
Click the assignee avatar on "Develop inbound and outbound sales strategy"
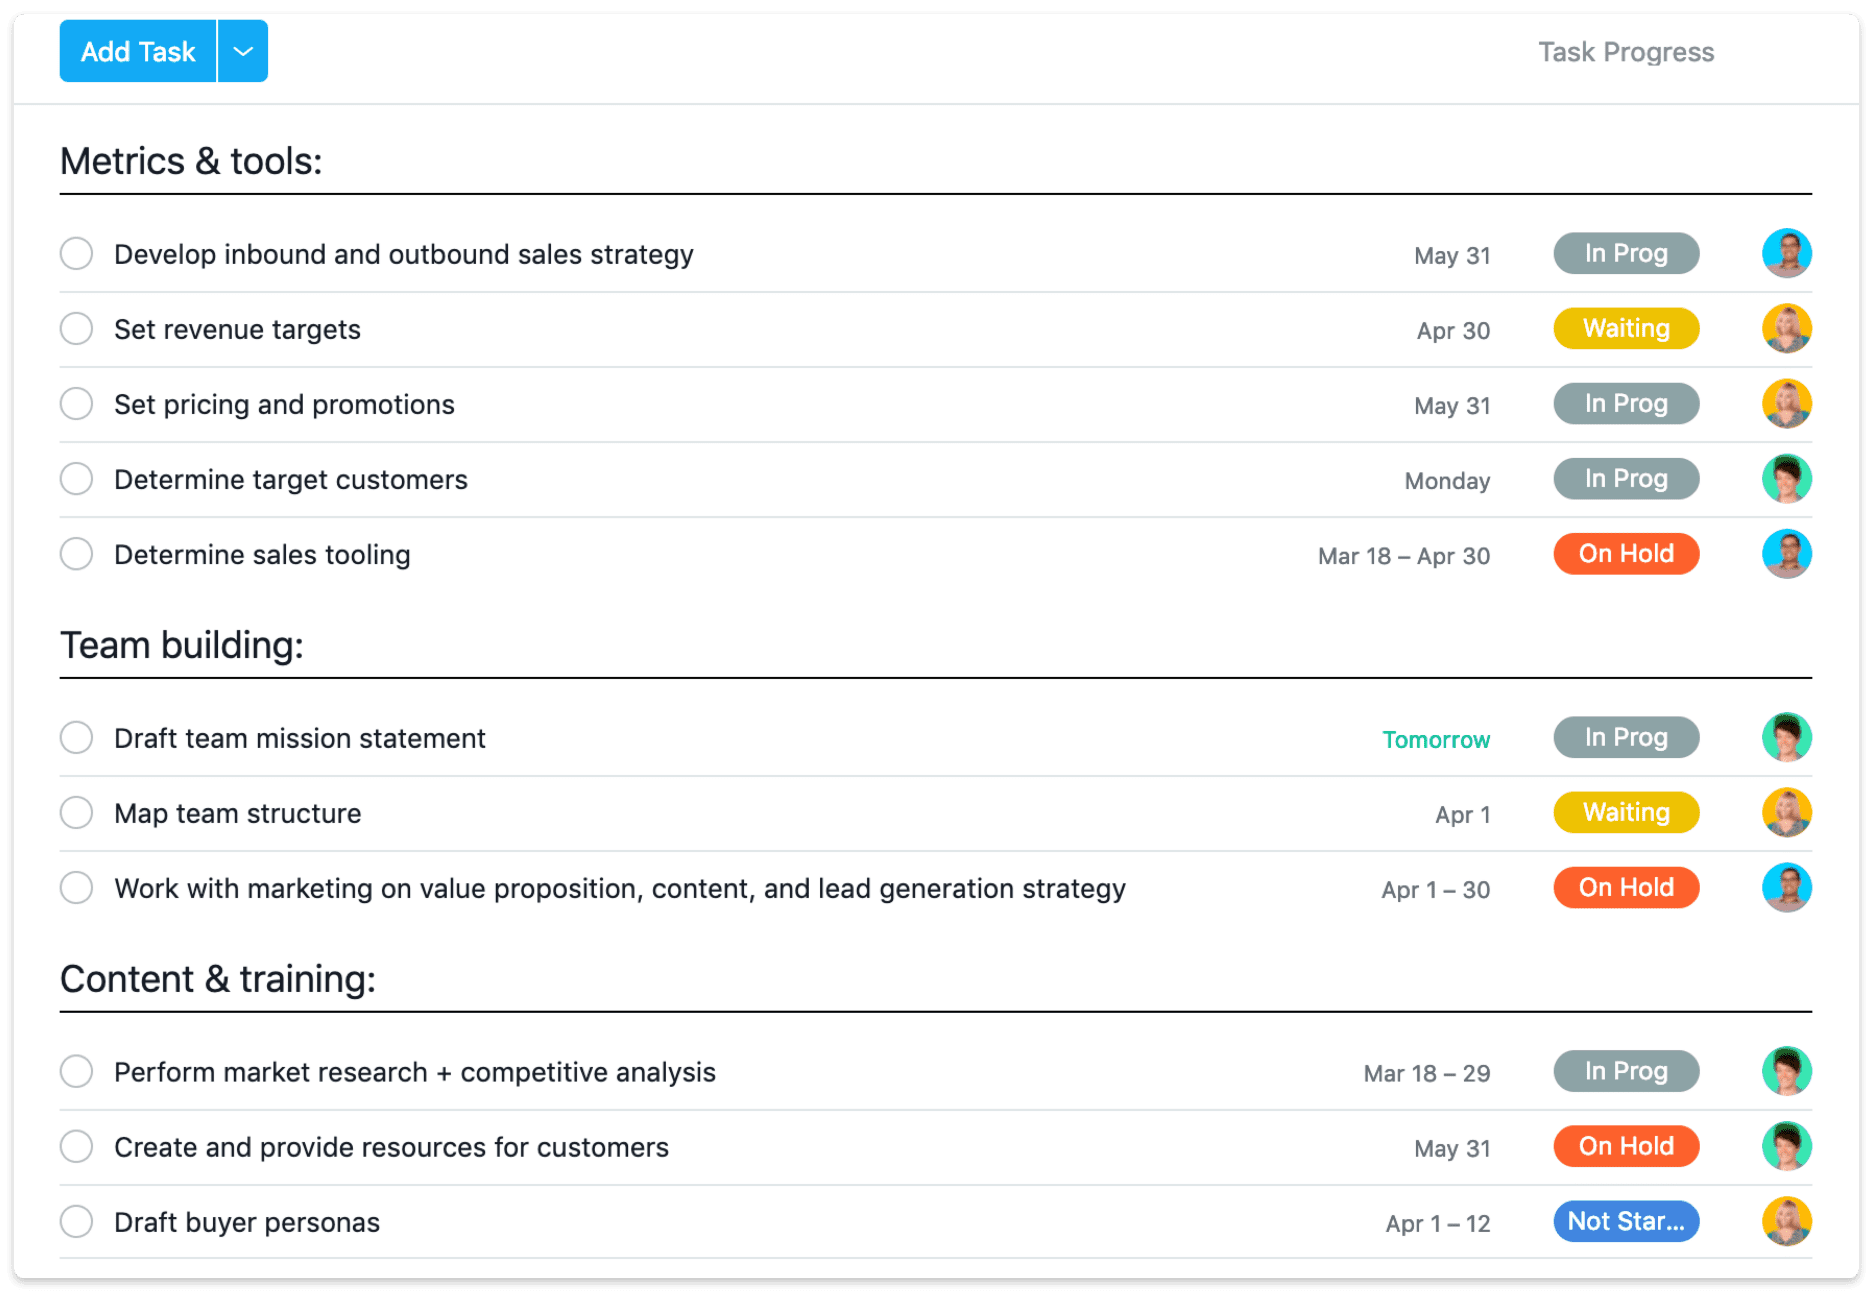[1787, 253]
